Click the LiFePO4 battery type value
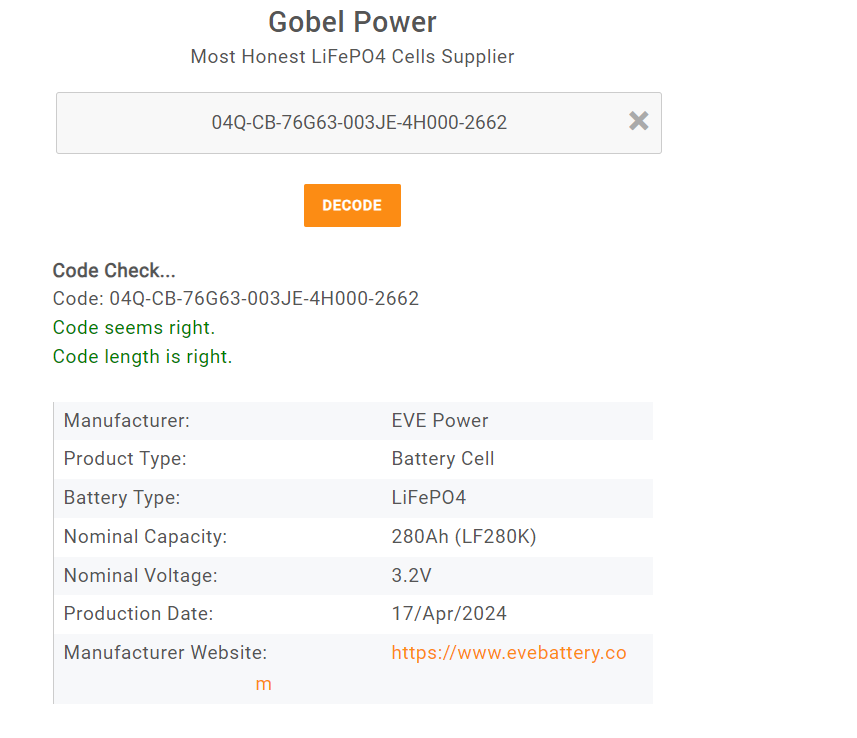Image resolution: width=857 pixels, height=738 pixels. click(x=428, y=498)
